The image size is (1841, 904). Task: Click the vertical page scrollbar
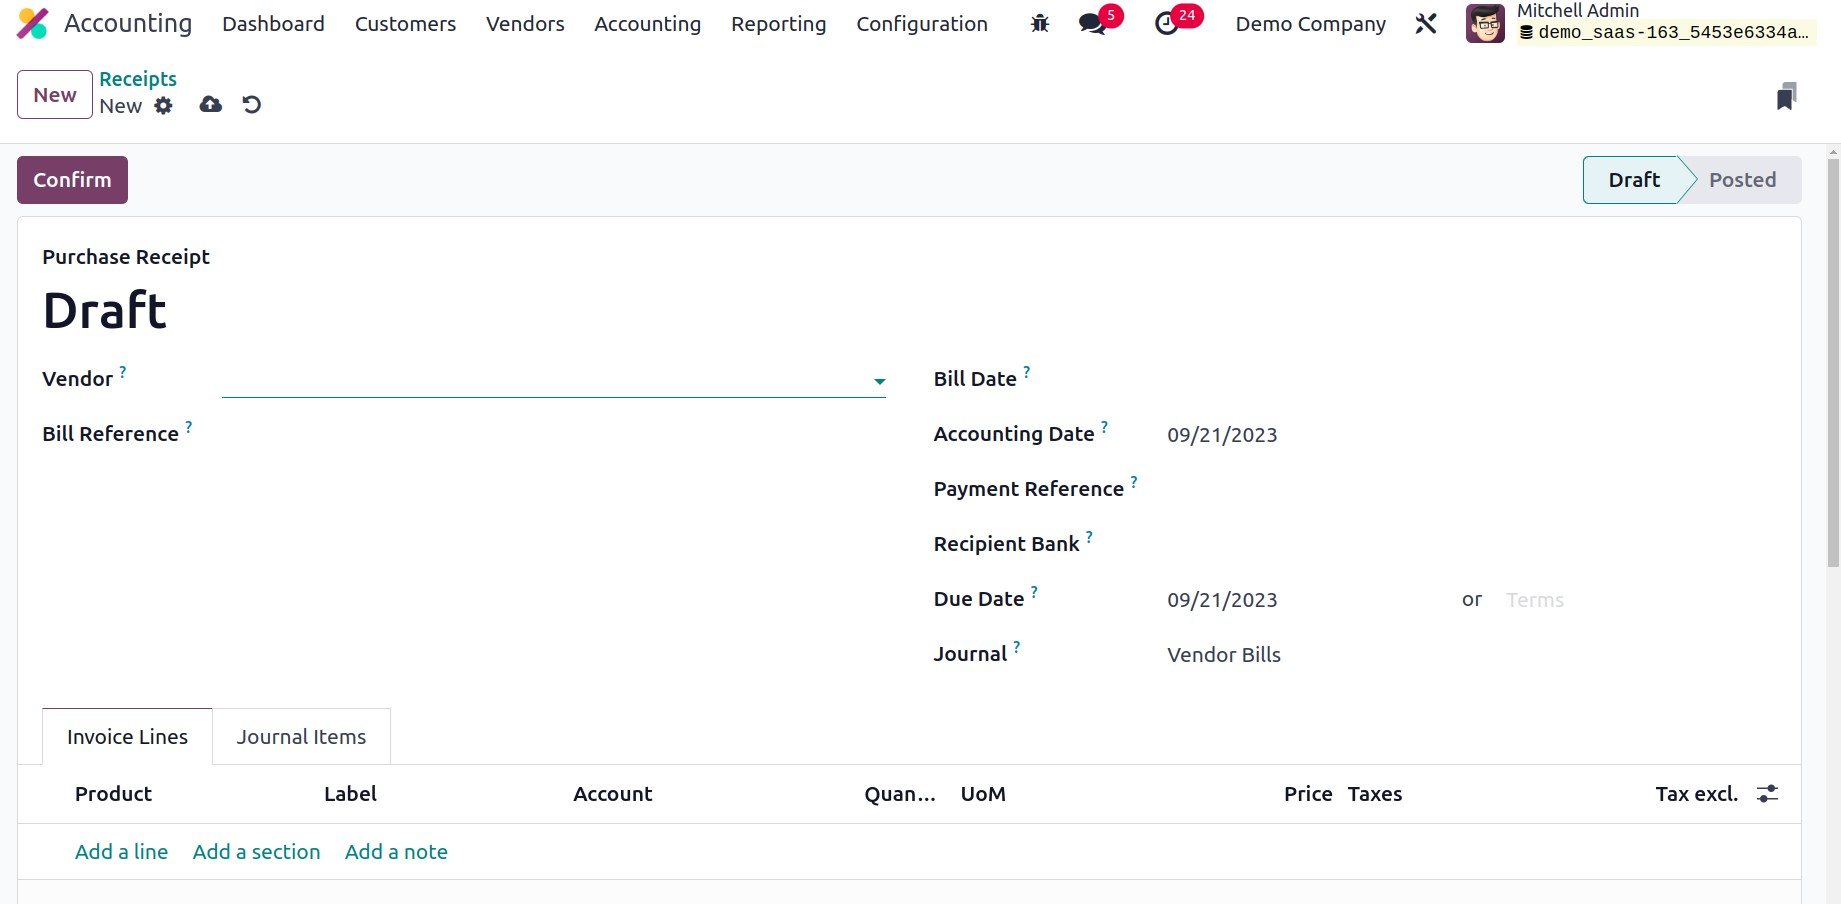(x=1833, y=400)
